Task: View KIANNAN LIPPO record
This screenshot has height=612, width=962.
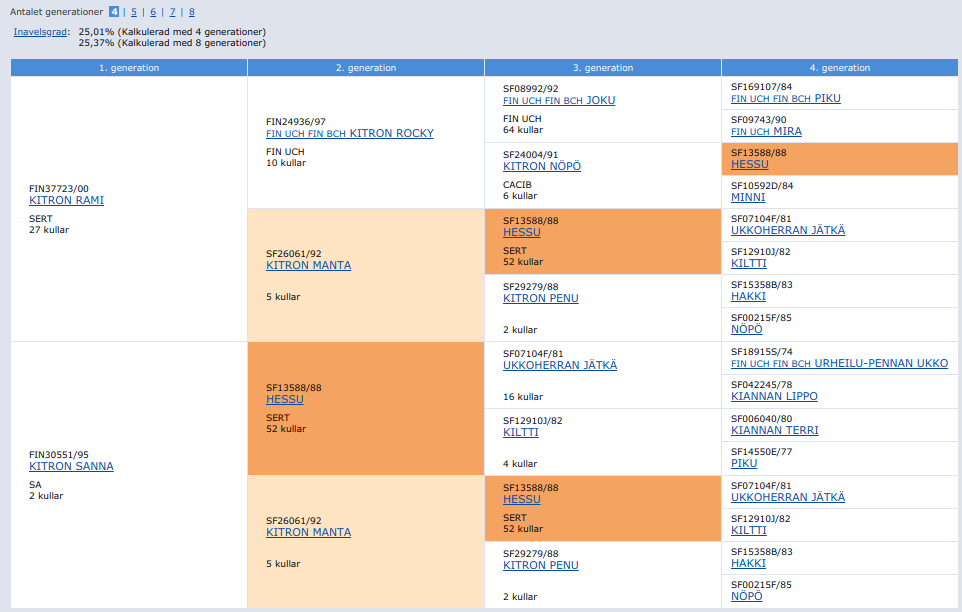Action: click(774, 396)
